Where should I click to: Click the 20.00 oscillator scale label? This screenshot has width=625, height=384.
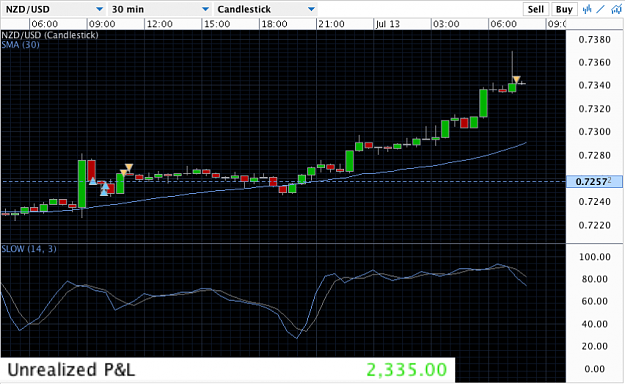point(595,347)
